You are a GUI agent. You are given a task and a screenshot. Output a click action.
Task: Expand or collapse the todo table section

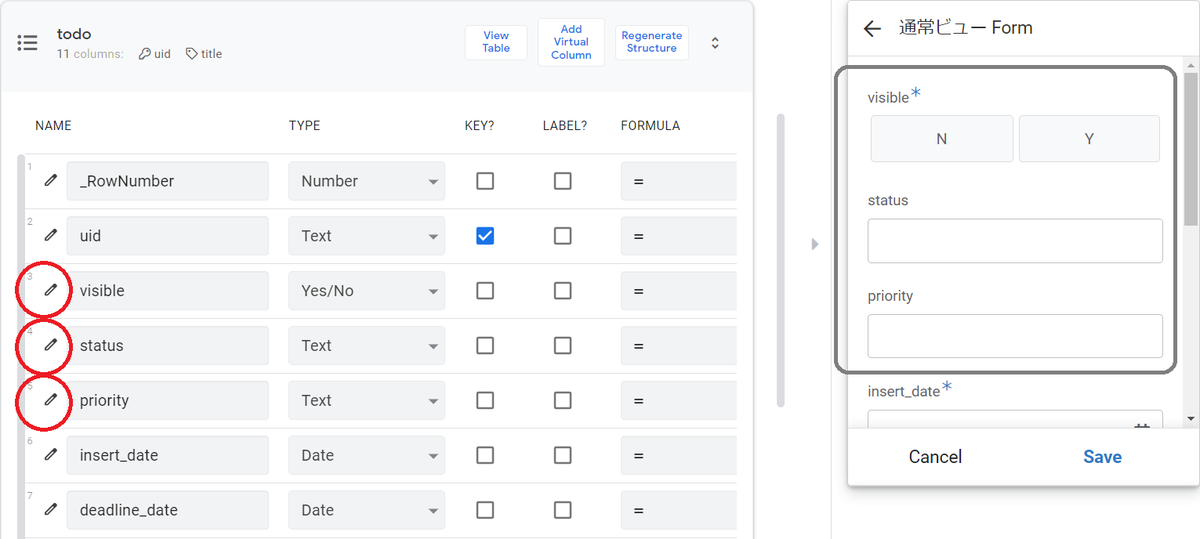[x=715, y=43]
